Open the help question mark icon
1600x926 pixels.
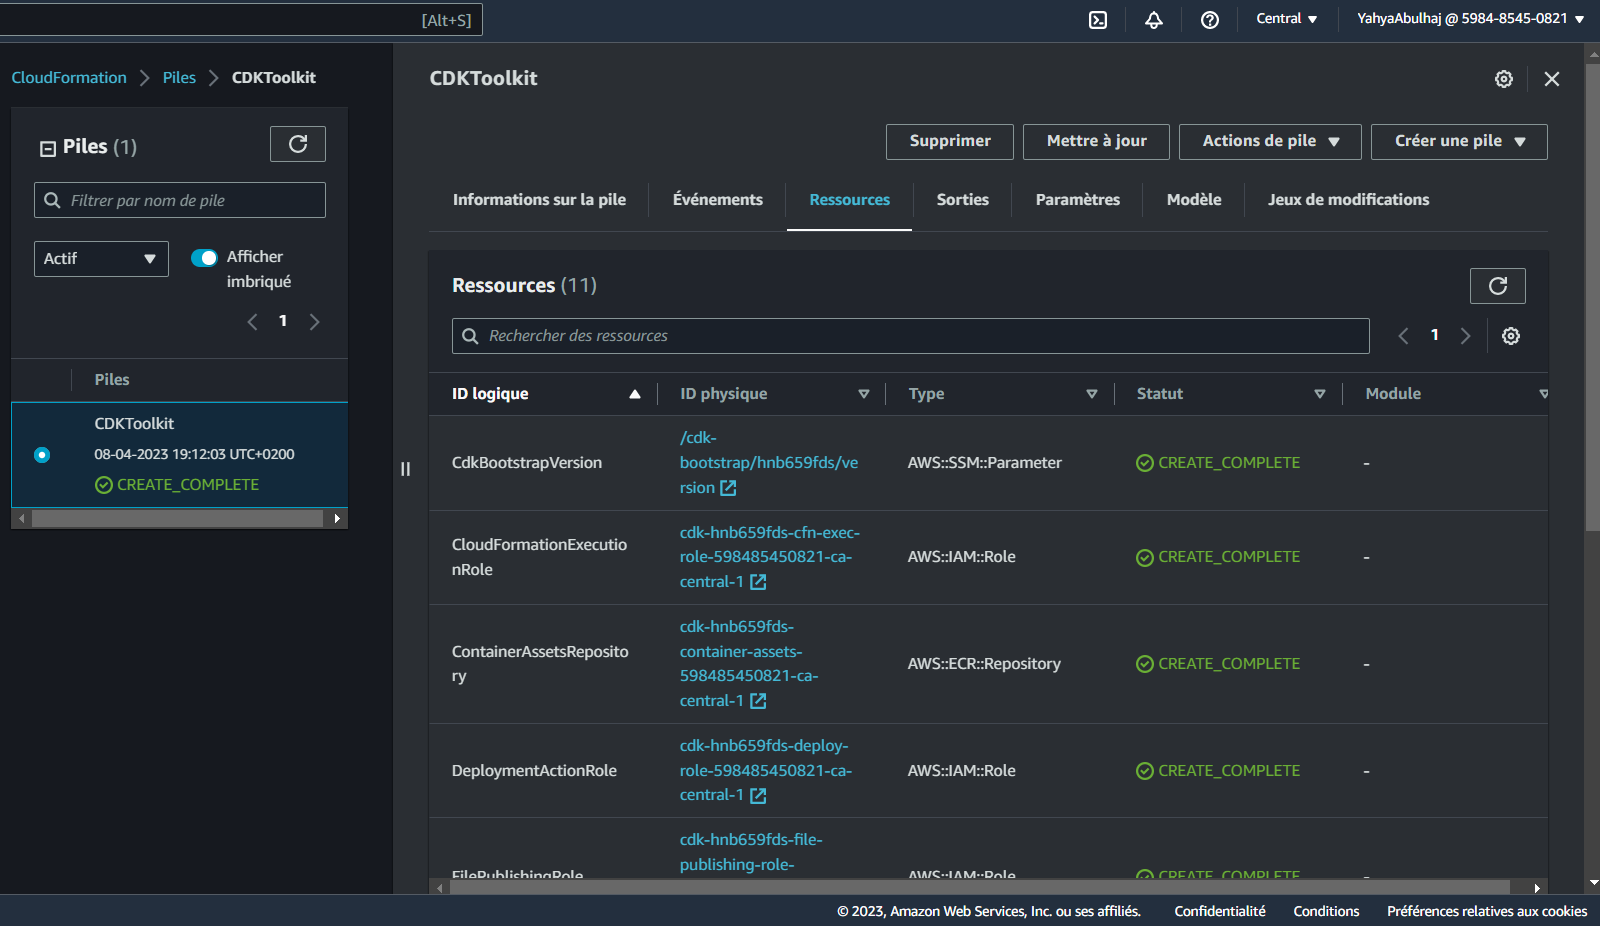point(1210,20)
